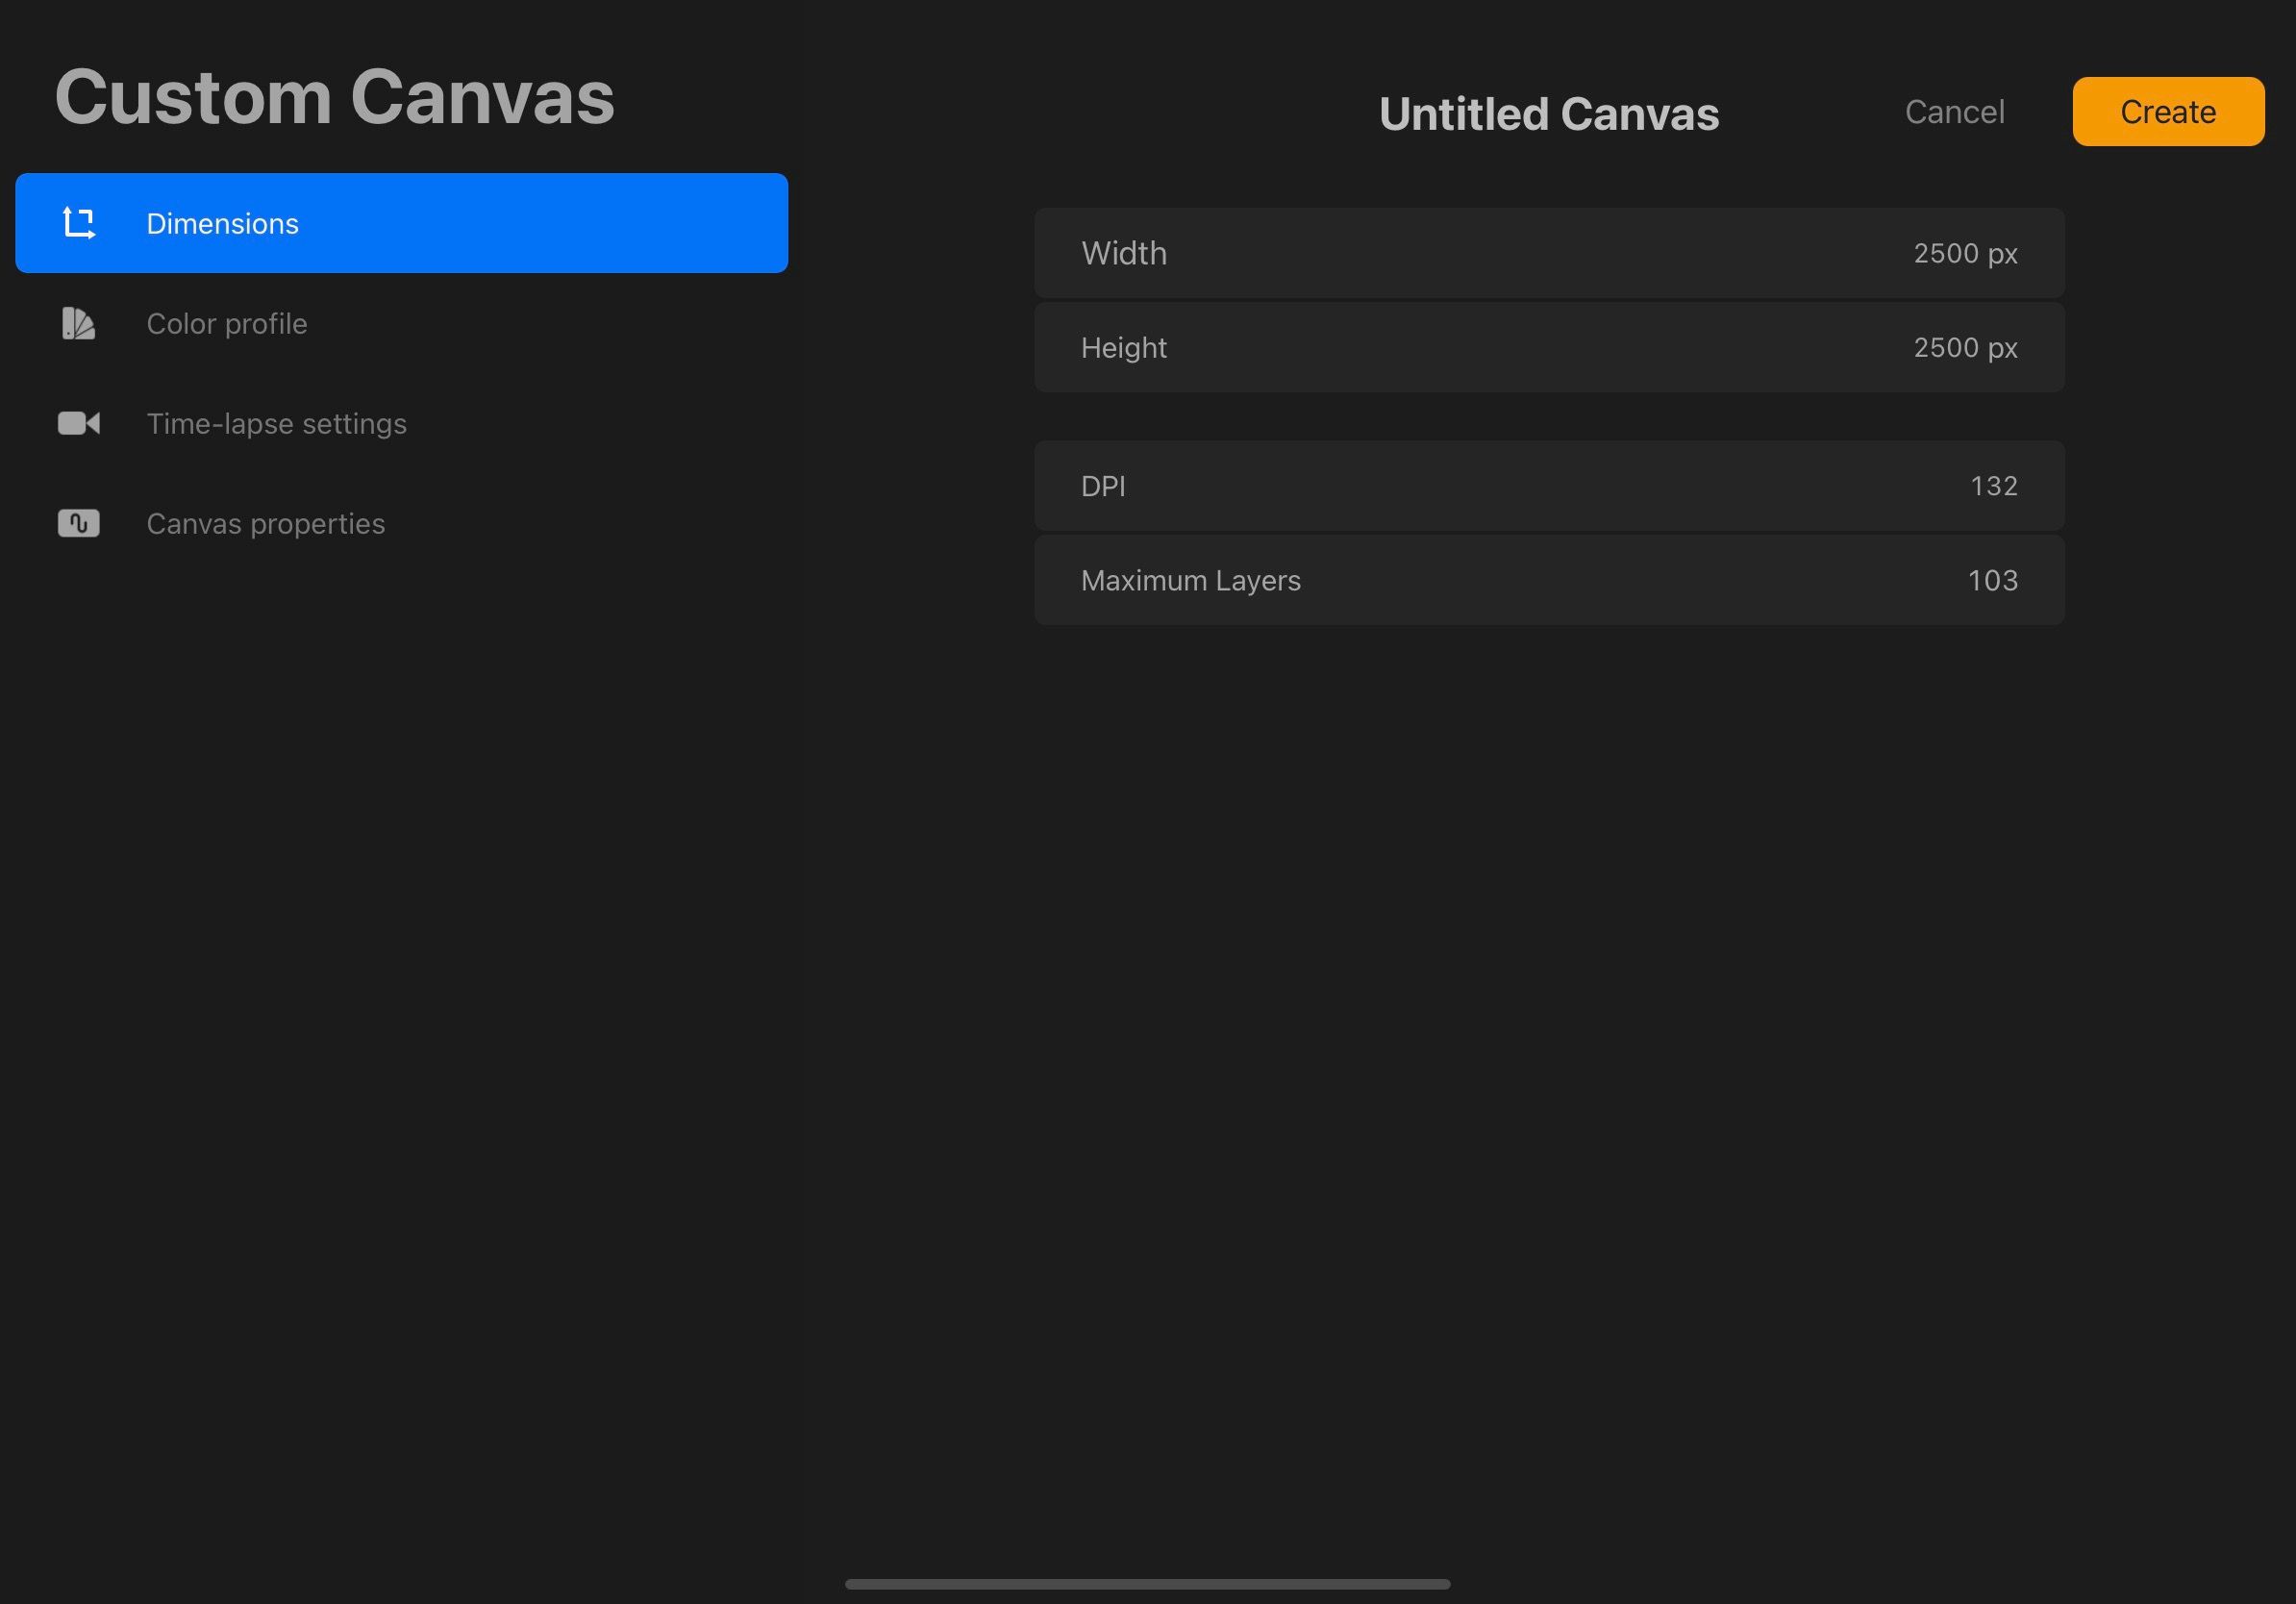The width and height of the screenshot is (2296, 1604).
Task: Click the Create button to confirm
Action: [2167, 110]
